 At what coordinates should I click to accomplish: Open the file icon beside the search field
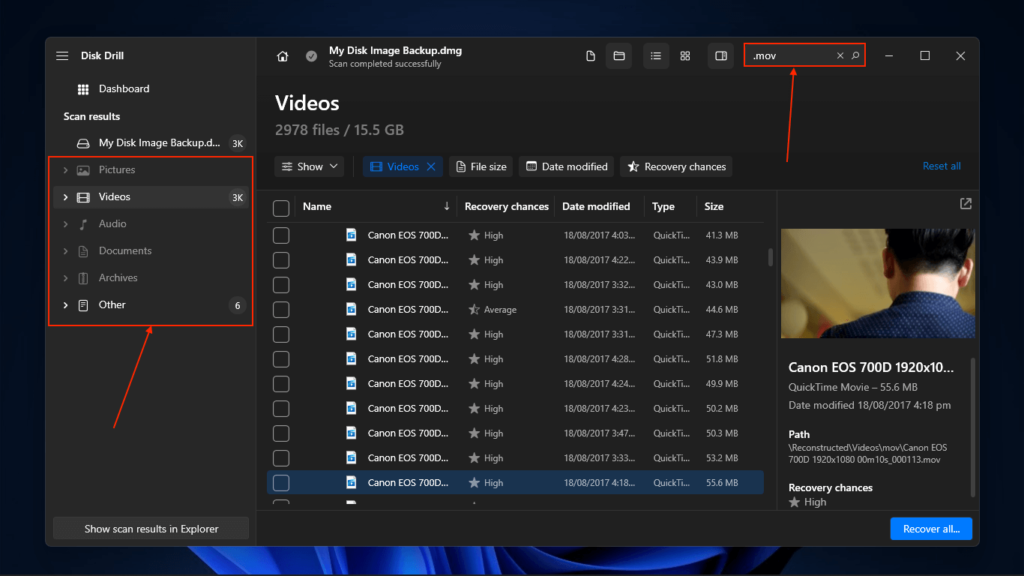point(590,55)
